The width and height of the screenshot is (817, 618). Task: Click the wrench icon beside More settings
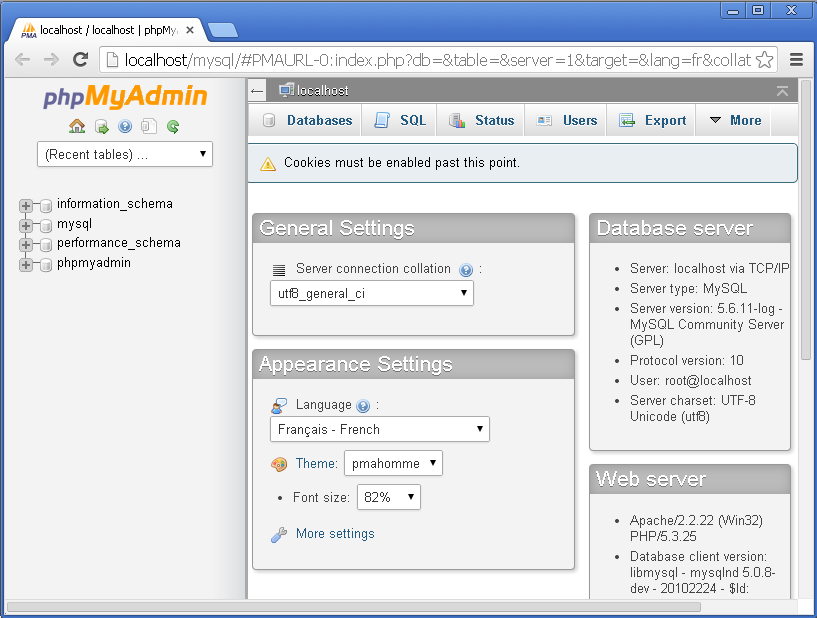point(279,535)
